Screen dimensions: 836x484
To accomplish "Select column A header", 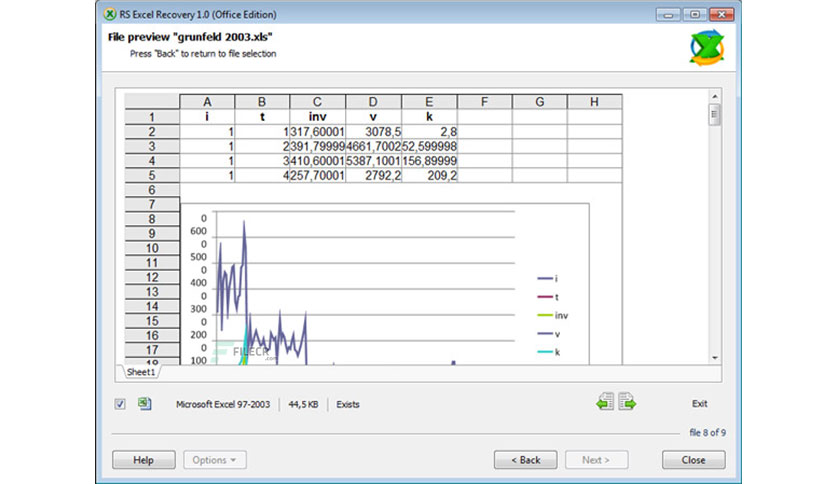I will point(207,102).
